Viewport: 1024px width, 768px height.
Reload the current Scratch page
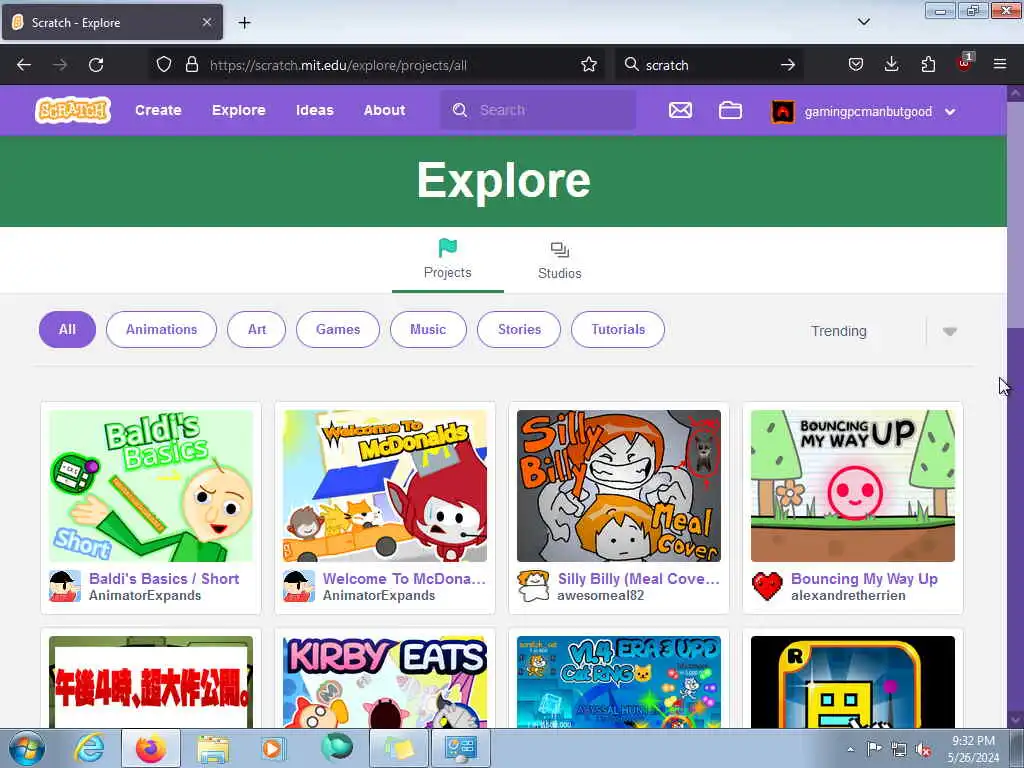pos(96,65)
